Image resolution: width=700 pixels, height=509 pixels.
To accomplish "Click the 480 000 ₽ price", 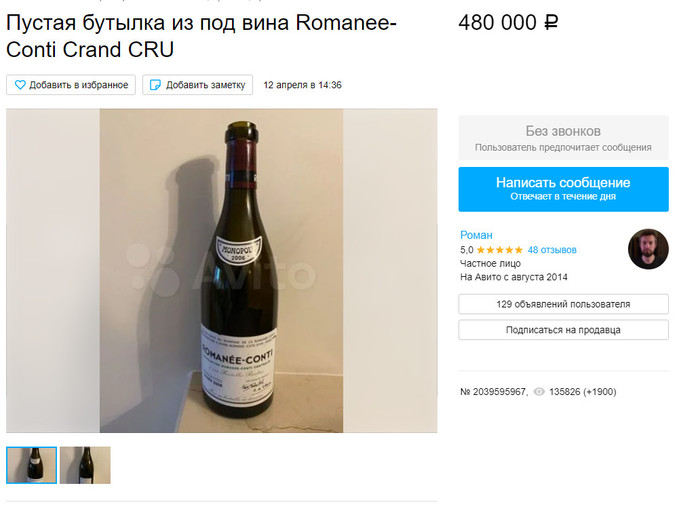I will [508, 23].
